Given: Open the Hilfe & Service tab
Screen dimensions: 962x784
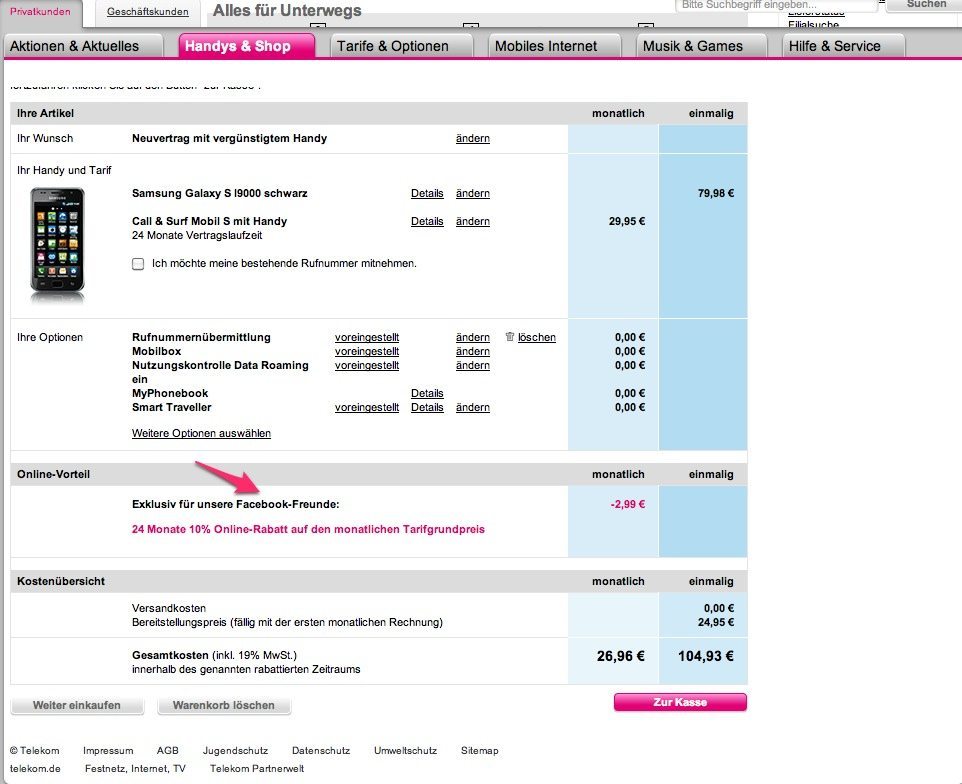Looking at the screenshot, I should 843,46.
